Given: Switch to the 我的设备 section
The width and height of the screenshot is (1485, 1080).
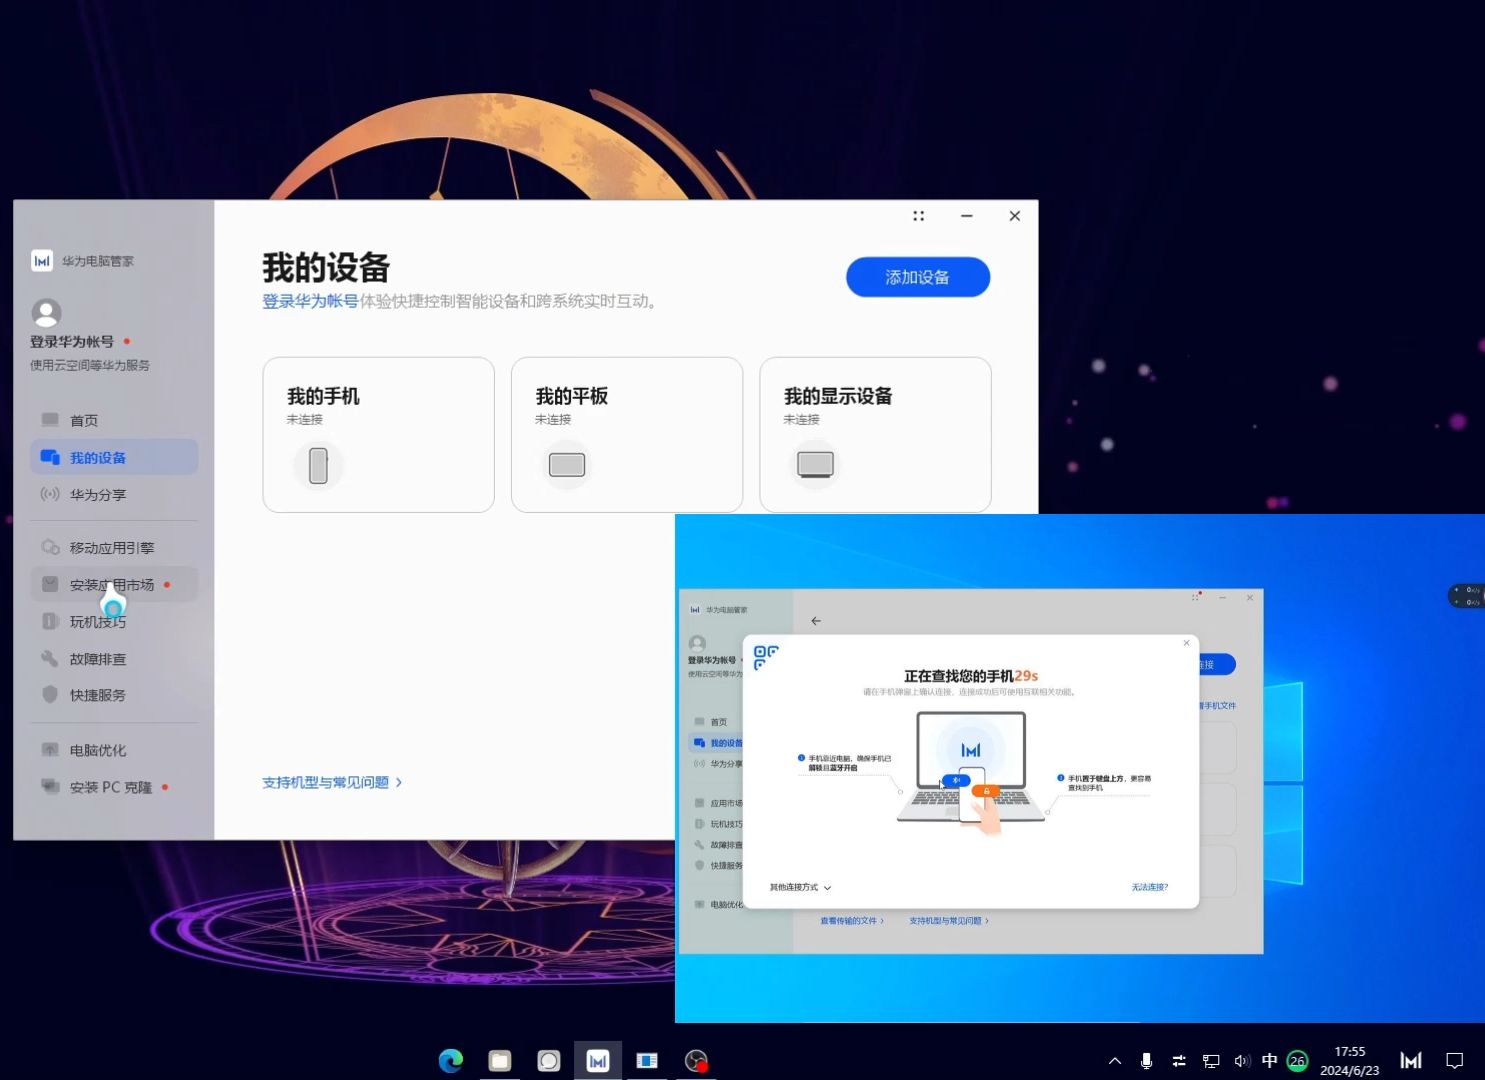Looking at the screenshot, I should tap(100, 457).
